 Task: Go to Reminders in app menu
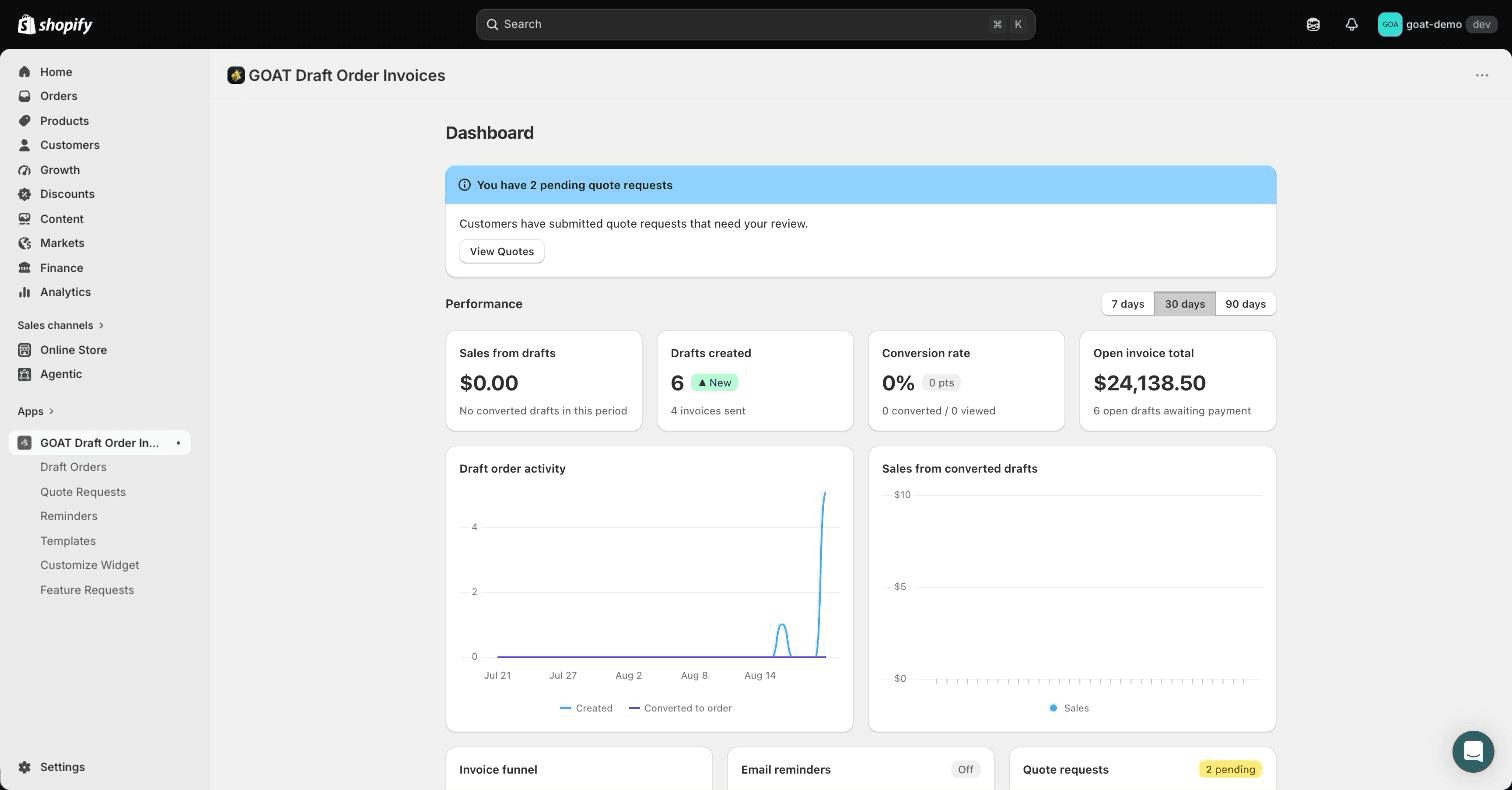coord(69,516)
